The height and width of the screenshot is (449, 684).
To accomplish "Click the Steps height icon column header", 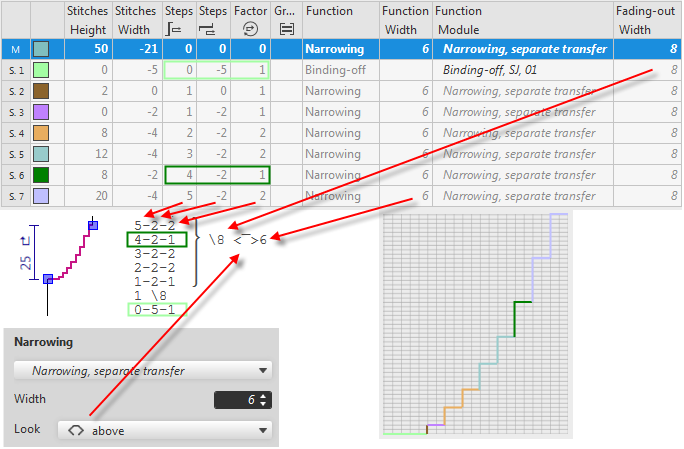I will point(179,30).
